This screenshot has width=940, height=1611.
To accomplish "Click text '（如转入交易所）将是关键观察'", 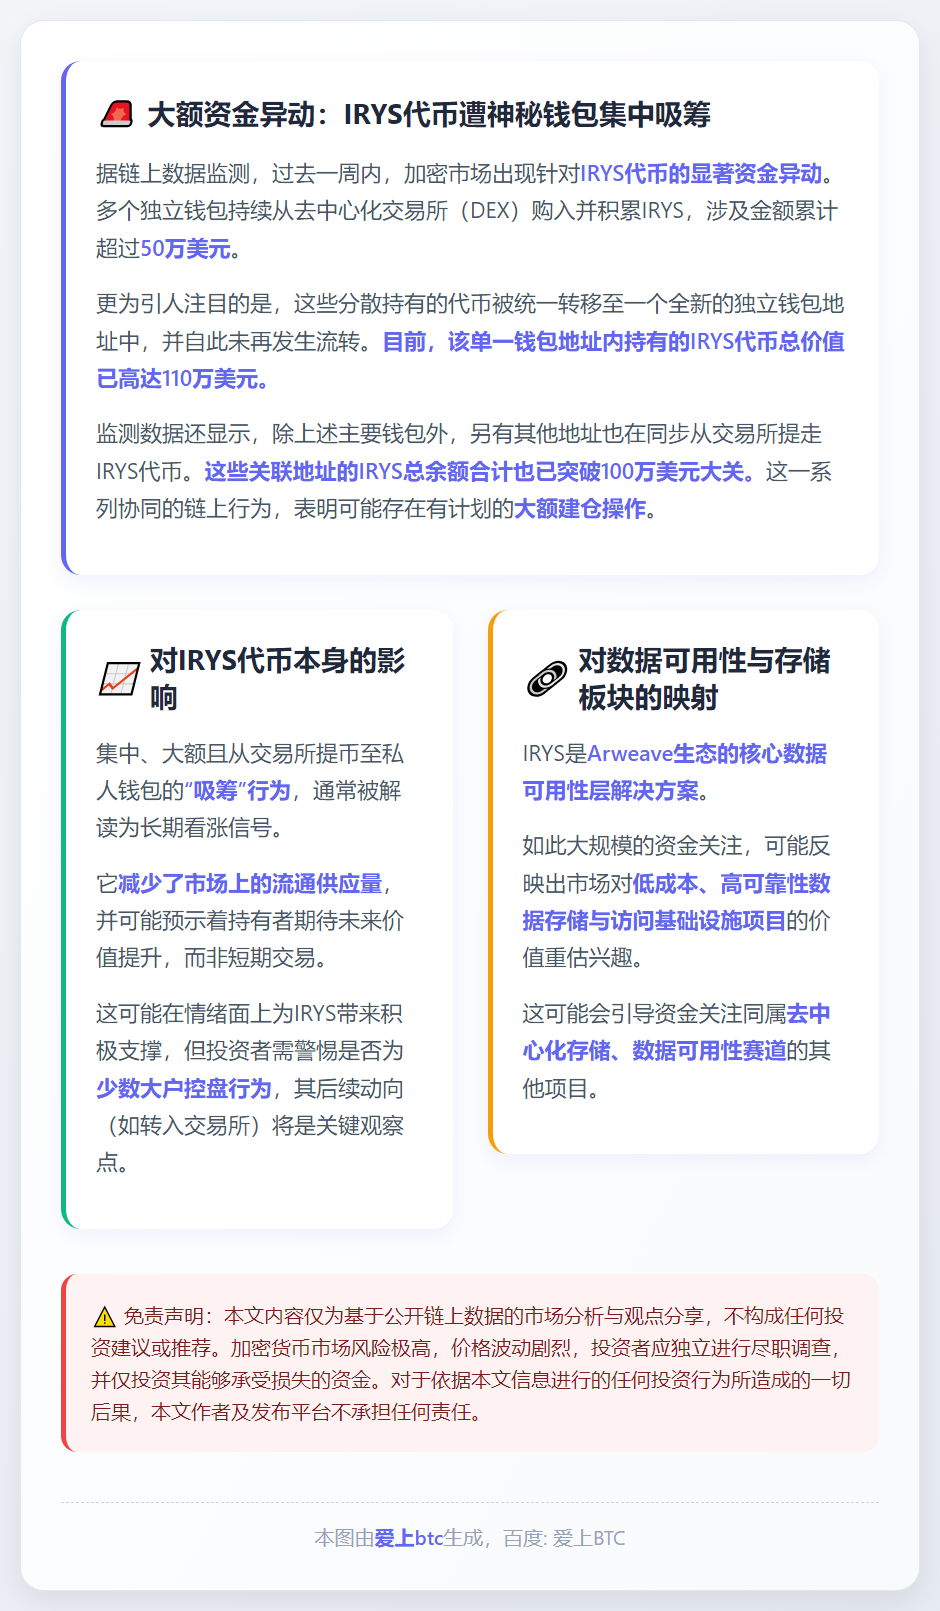I will click(x=250, y=1126).
